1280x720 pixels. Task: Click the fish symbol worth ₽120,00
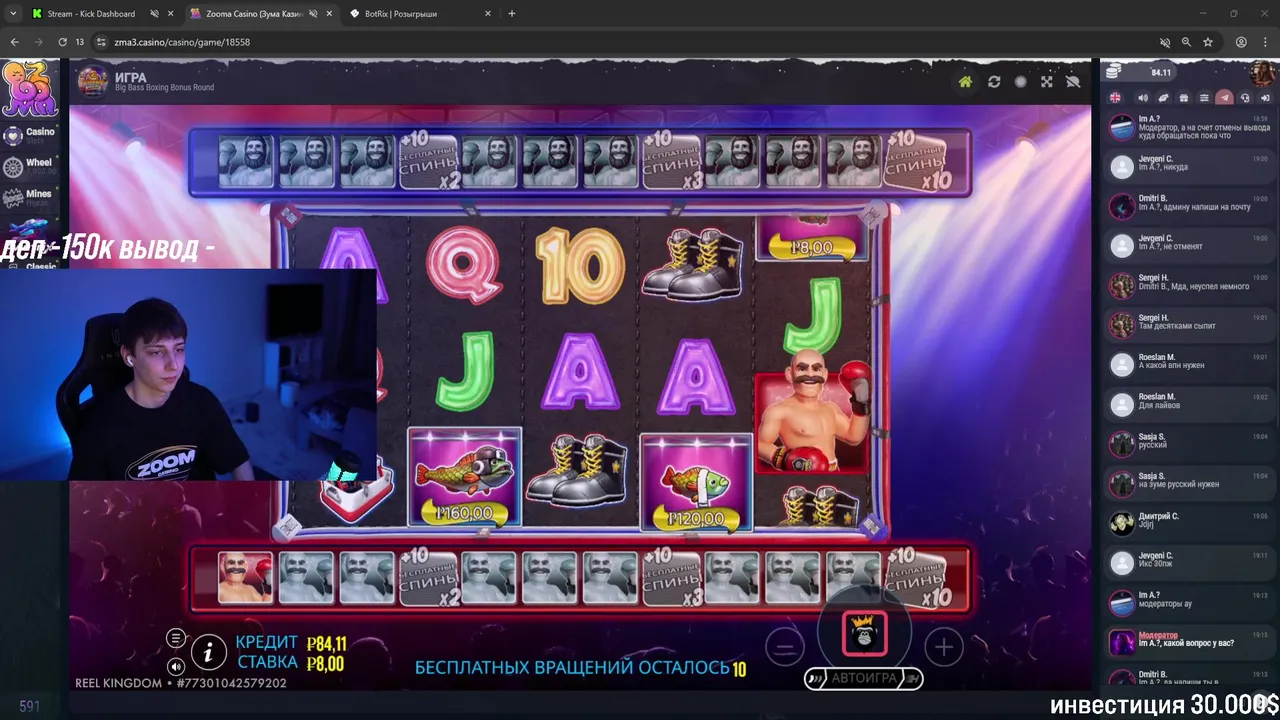[x=696, y=482]
